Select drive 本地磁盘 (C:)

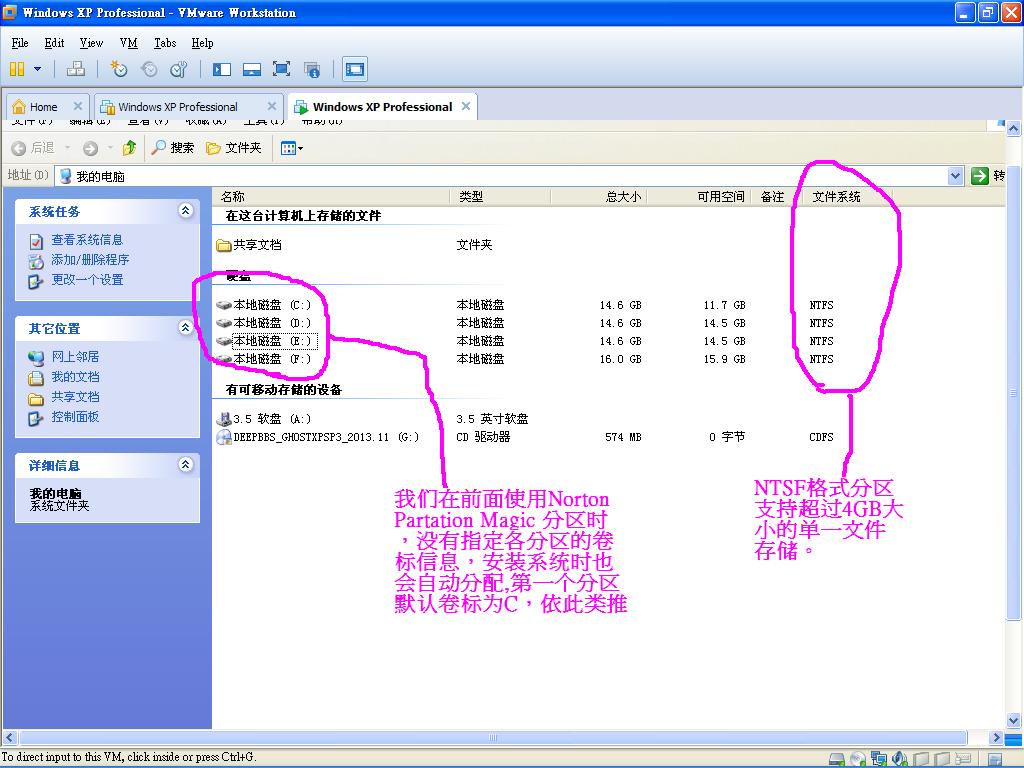point(264,305)
